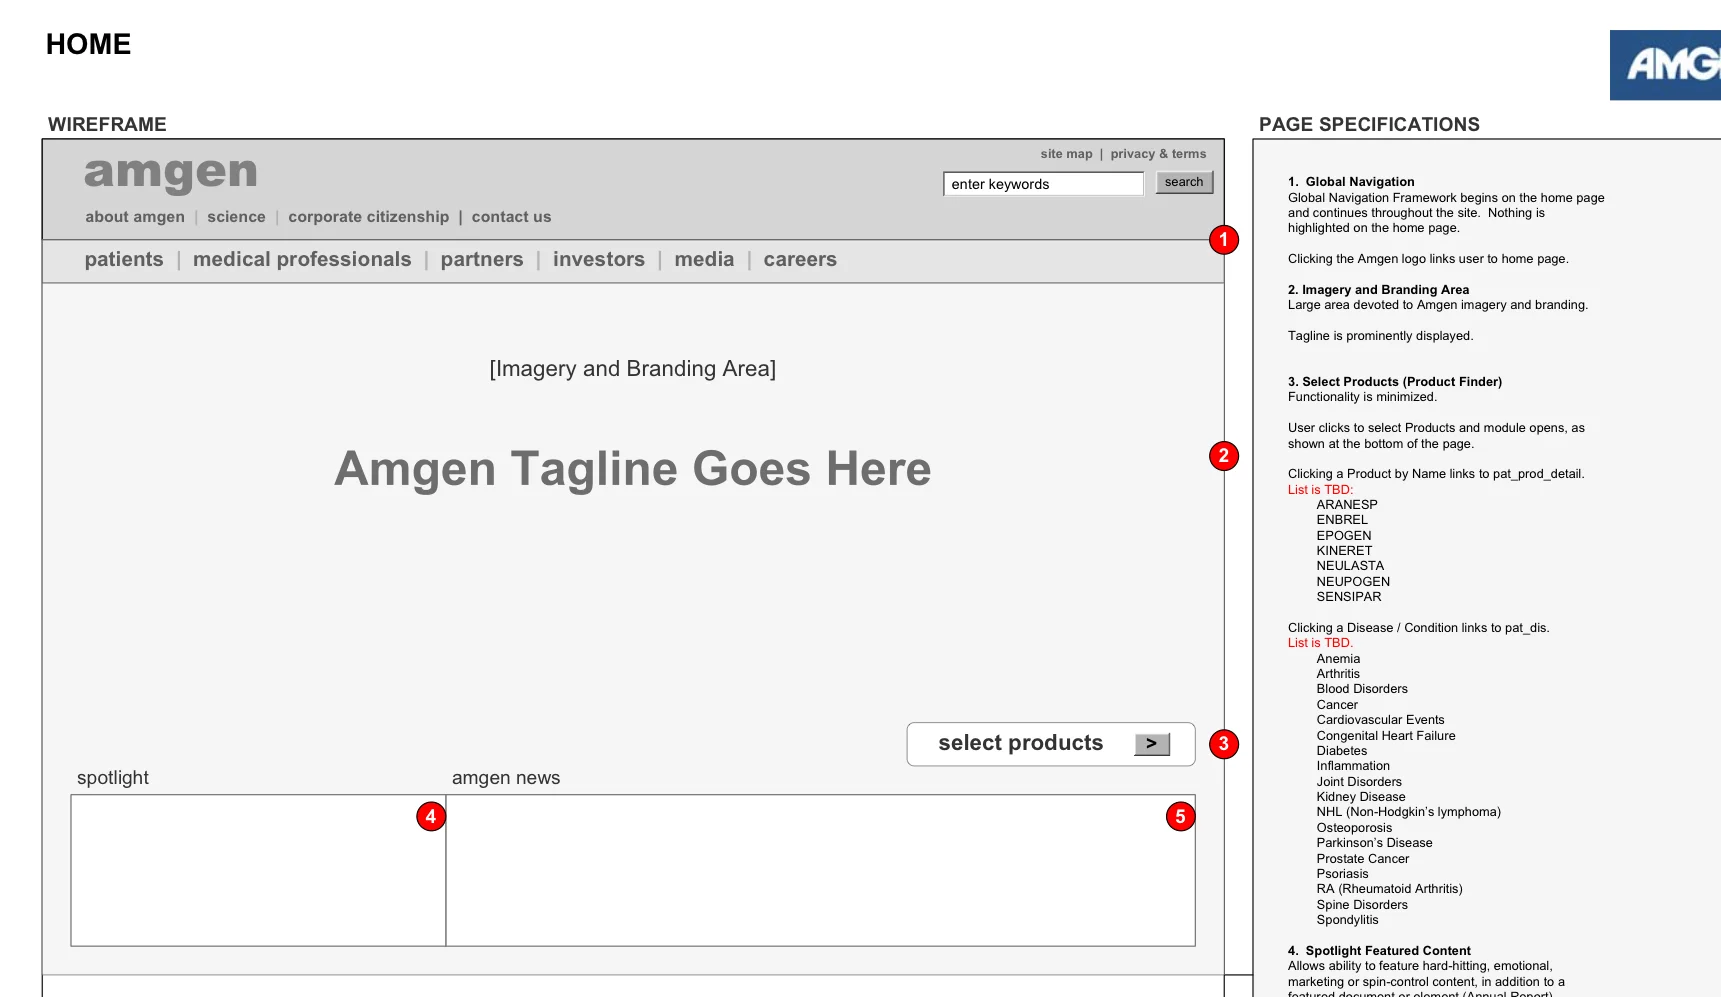This screenshot has height=997, width=1721.
Task: Select ENBREL in the product list
Action: [x=1342, y=520]
